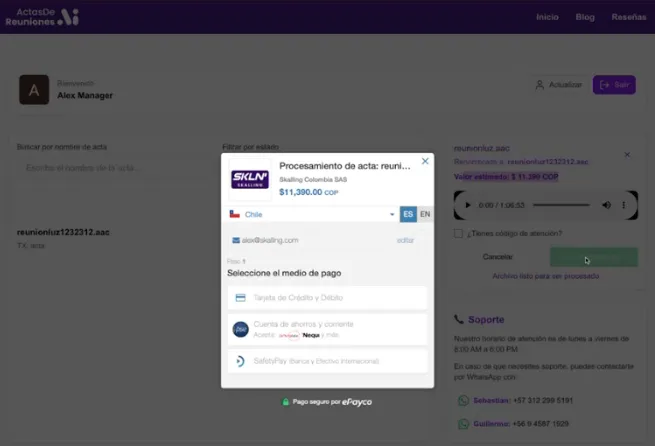Click the editar email link
The height and width of the screenshot is (446, 655).
click(405, 240)
